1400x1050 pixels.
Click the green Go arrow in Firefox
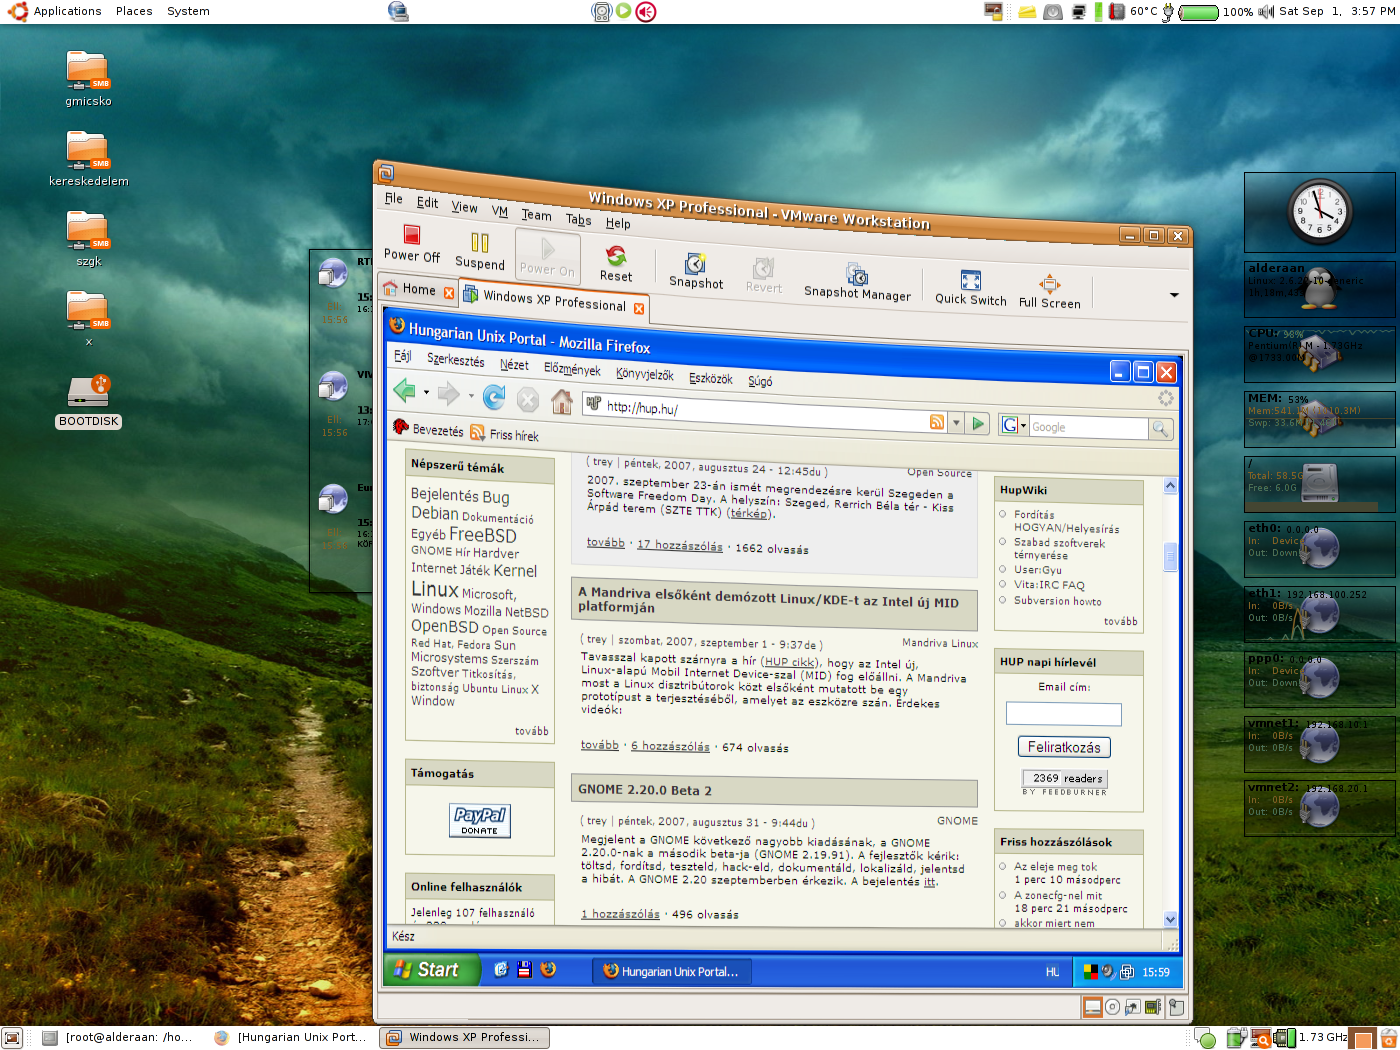coord(978,424)
